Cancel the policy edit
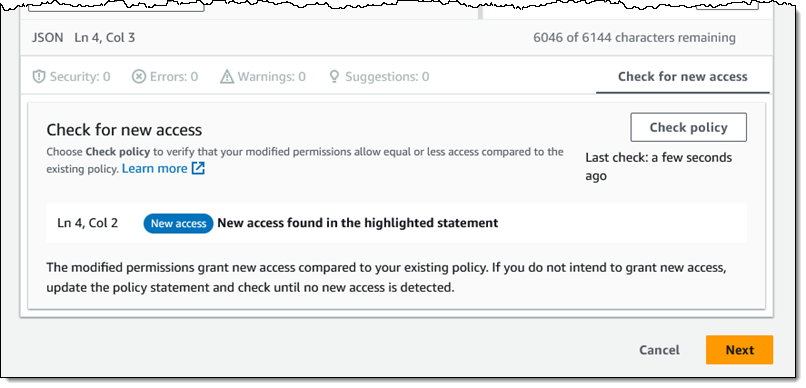 (660, 350)
